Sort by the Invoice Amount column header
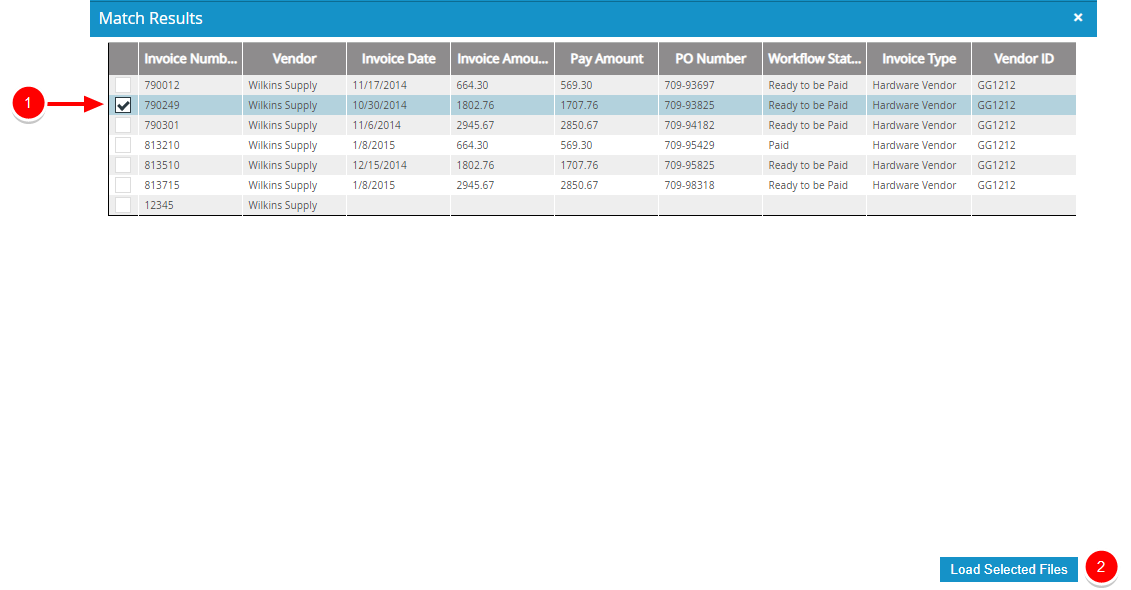 [502, 59]
